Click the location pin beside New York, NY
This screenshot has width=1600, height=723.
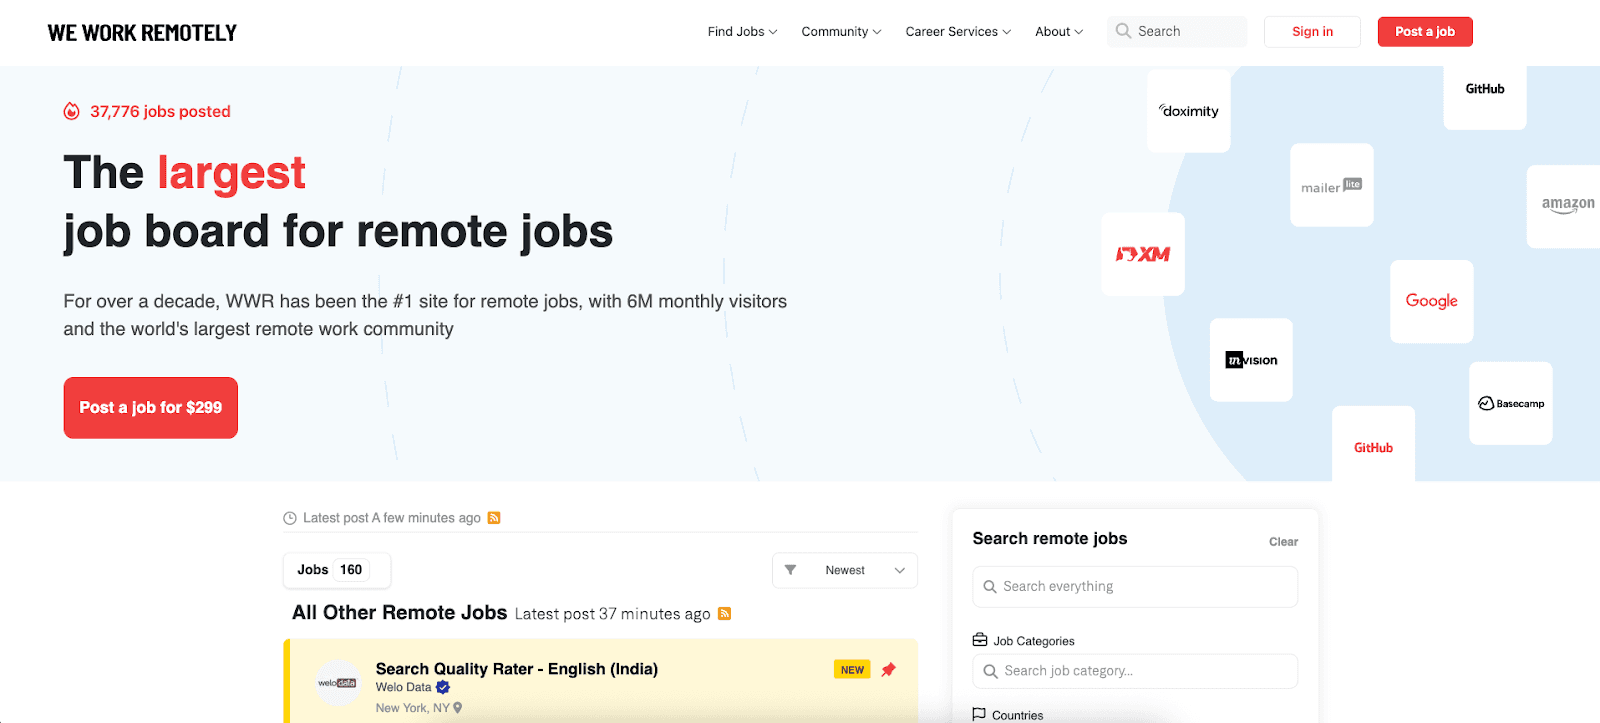tap(458, 707)
